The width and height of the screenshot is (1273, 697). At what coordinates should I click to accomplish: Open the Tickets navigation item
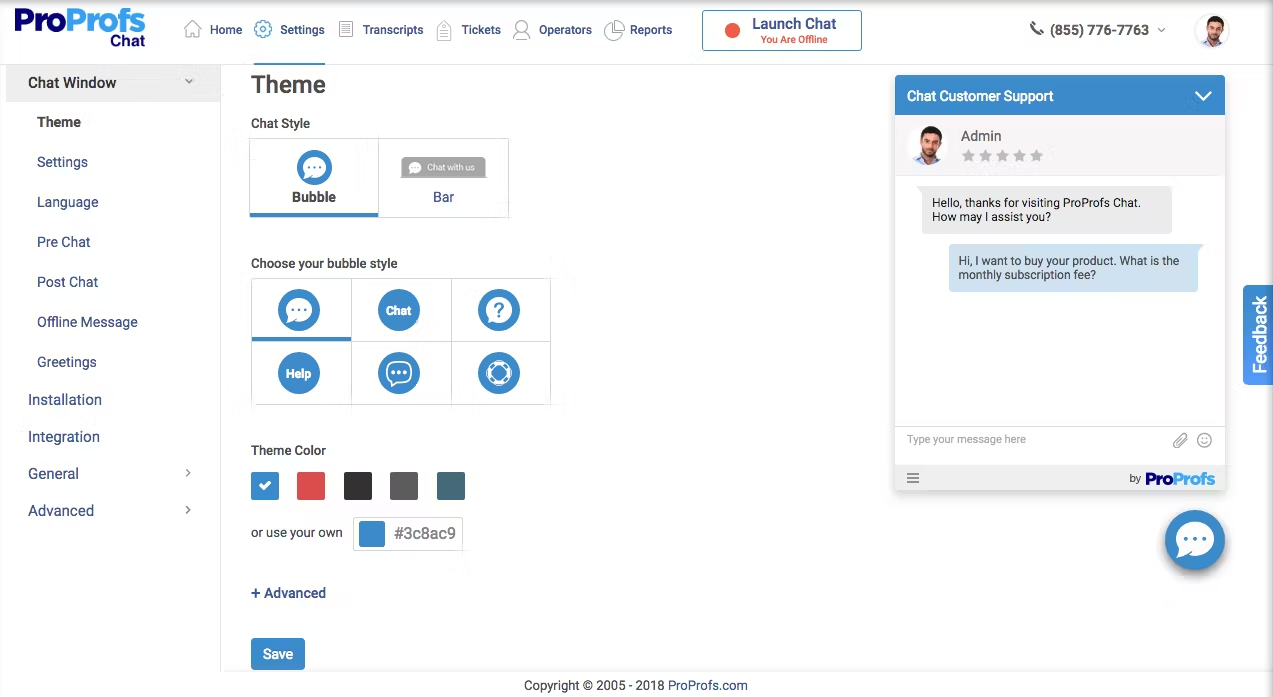(x=469, y=30)
